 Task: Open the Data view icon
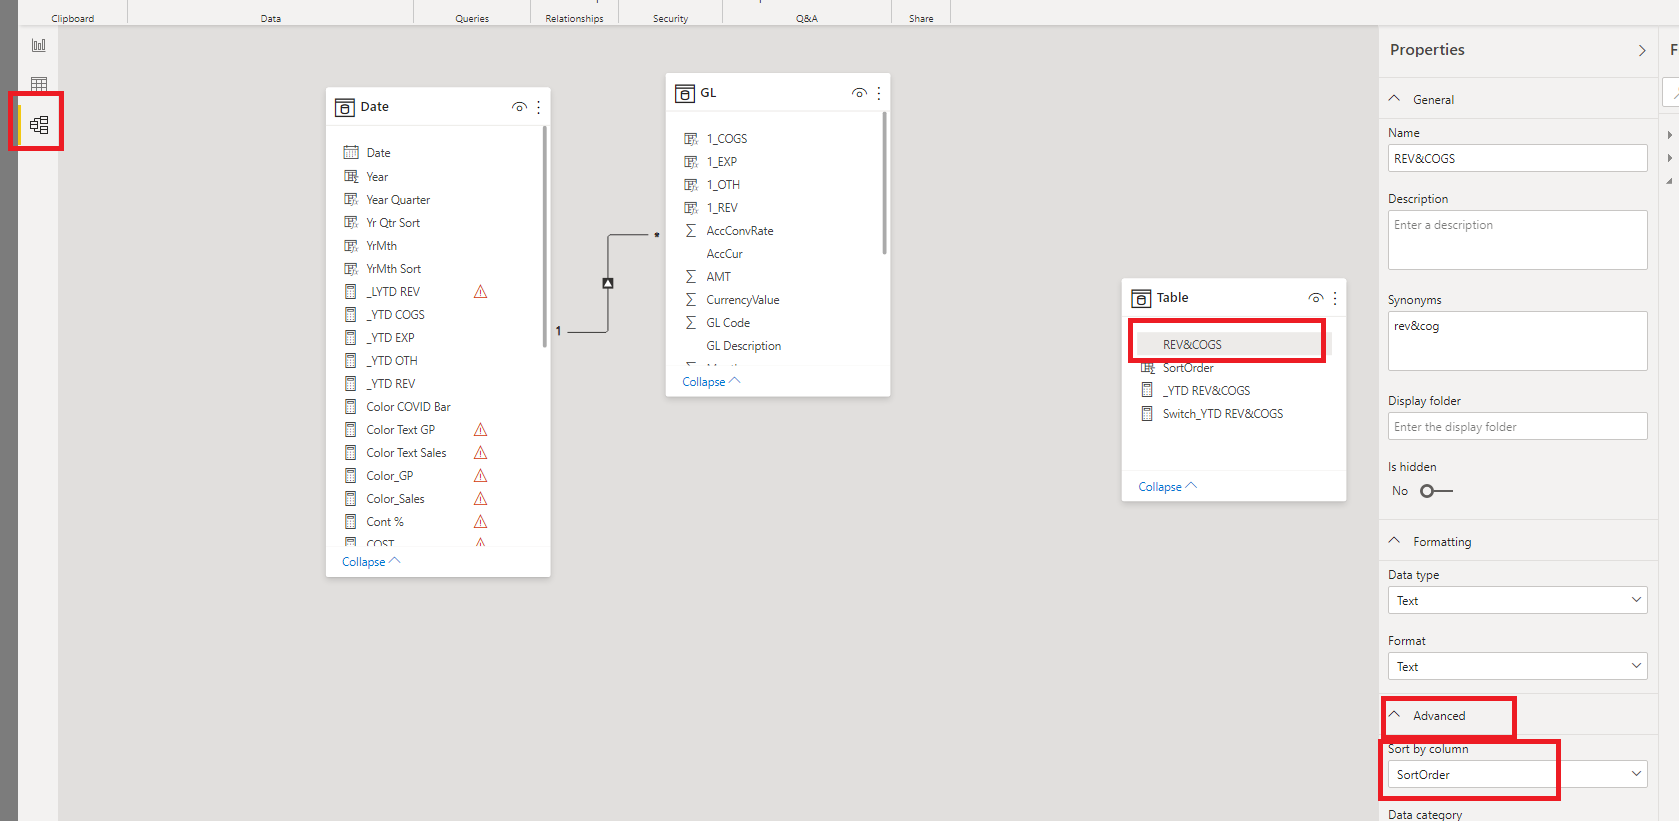[39, 84]
